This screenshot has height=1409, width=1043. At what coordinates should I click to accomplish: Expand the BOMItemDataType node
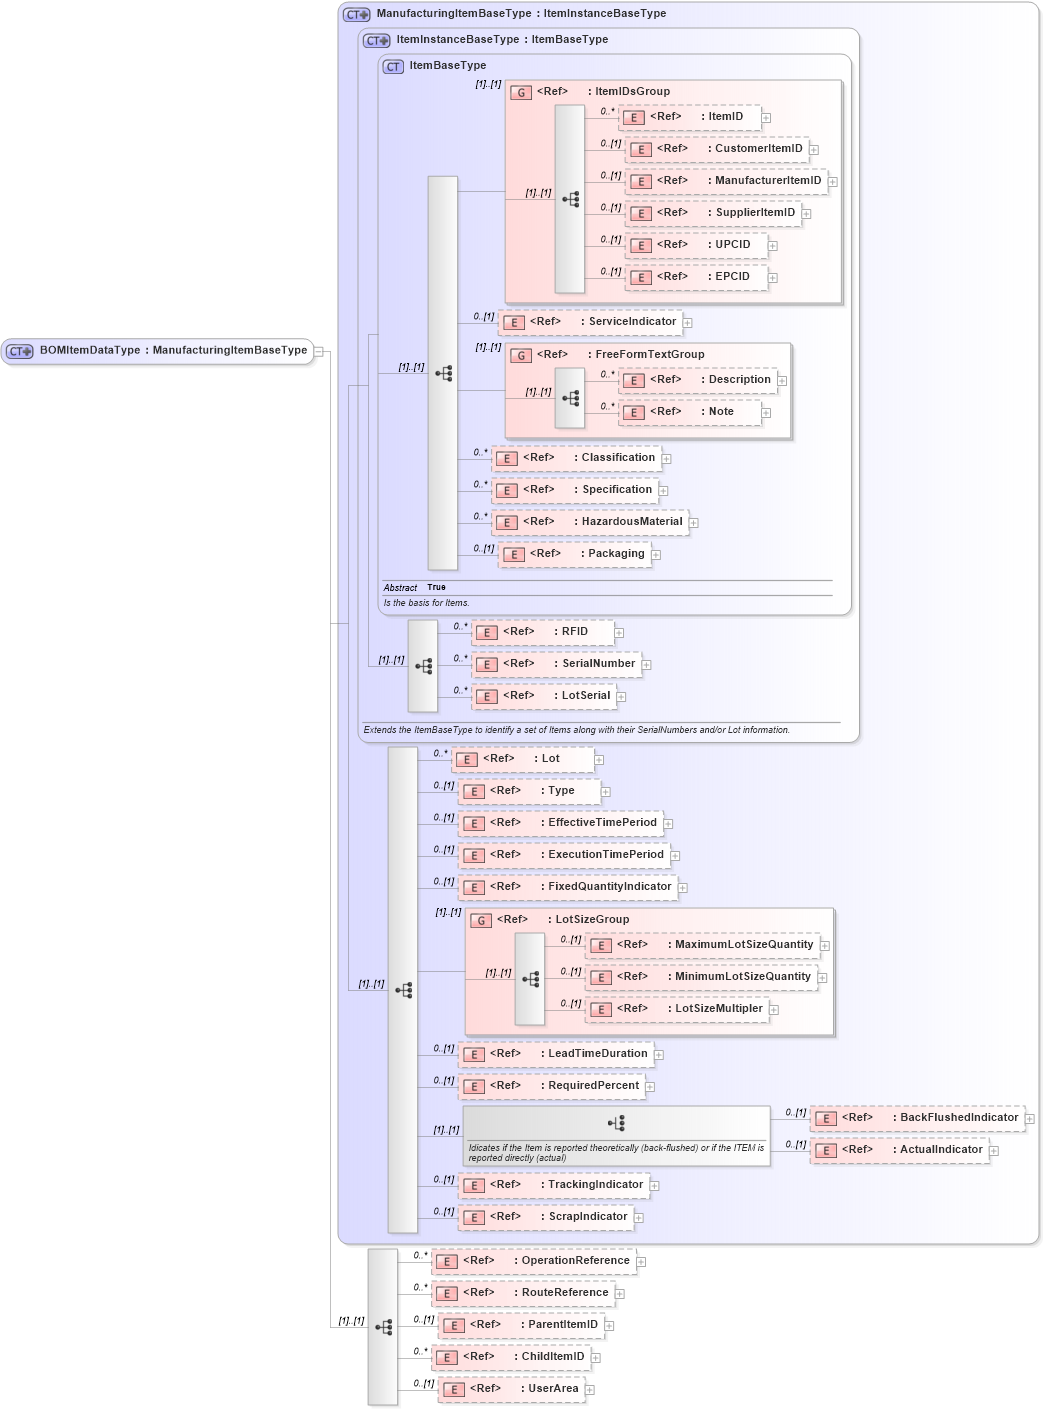[x=320, y=351]
